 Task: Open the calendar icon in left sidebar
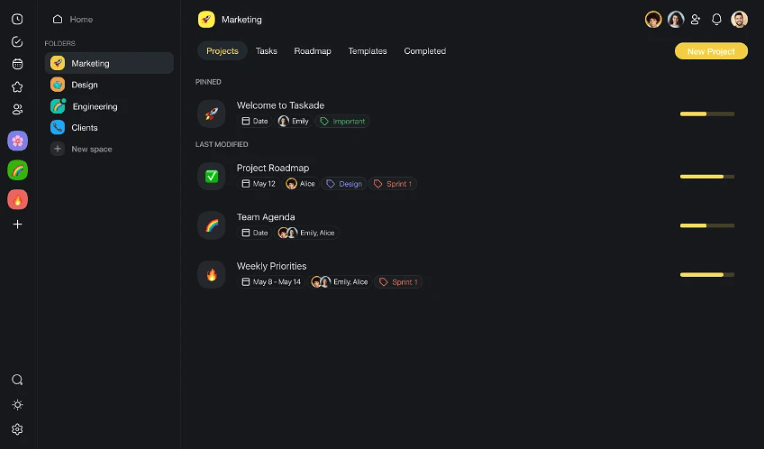click(x=17, y=64)
